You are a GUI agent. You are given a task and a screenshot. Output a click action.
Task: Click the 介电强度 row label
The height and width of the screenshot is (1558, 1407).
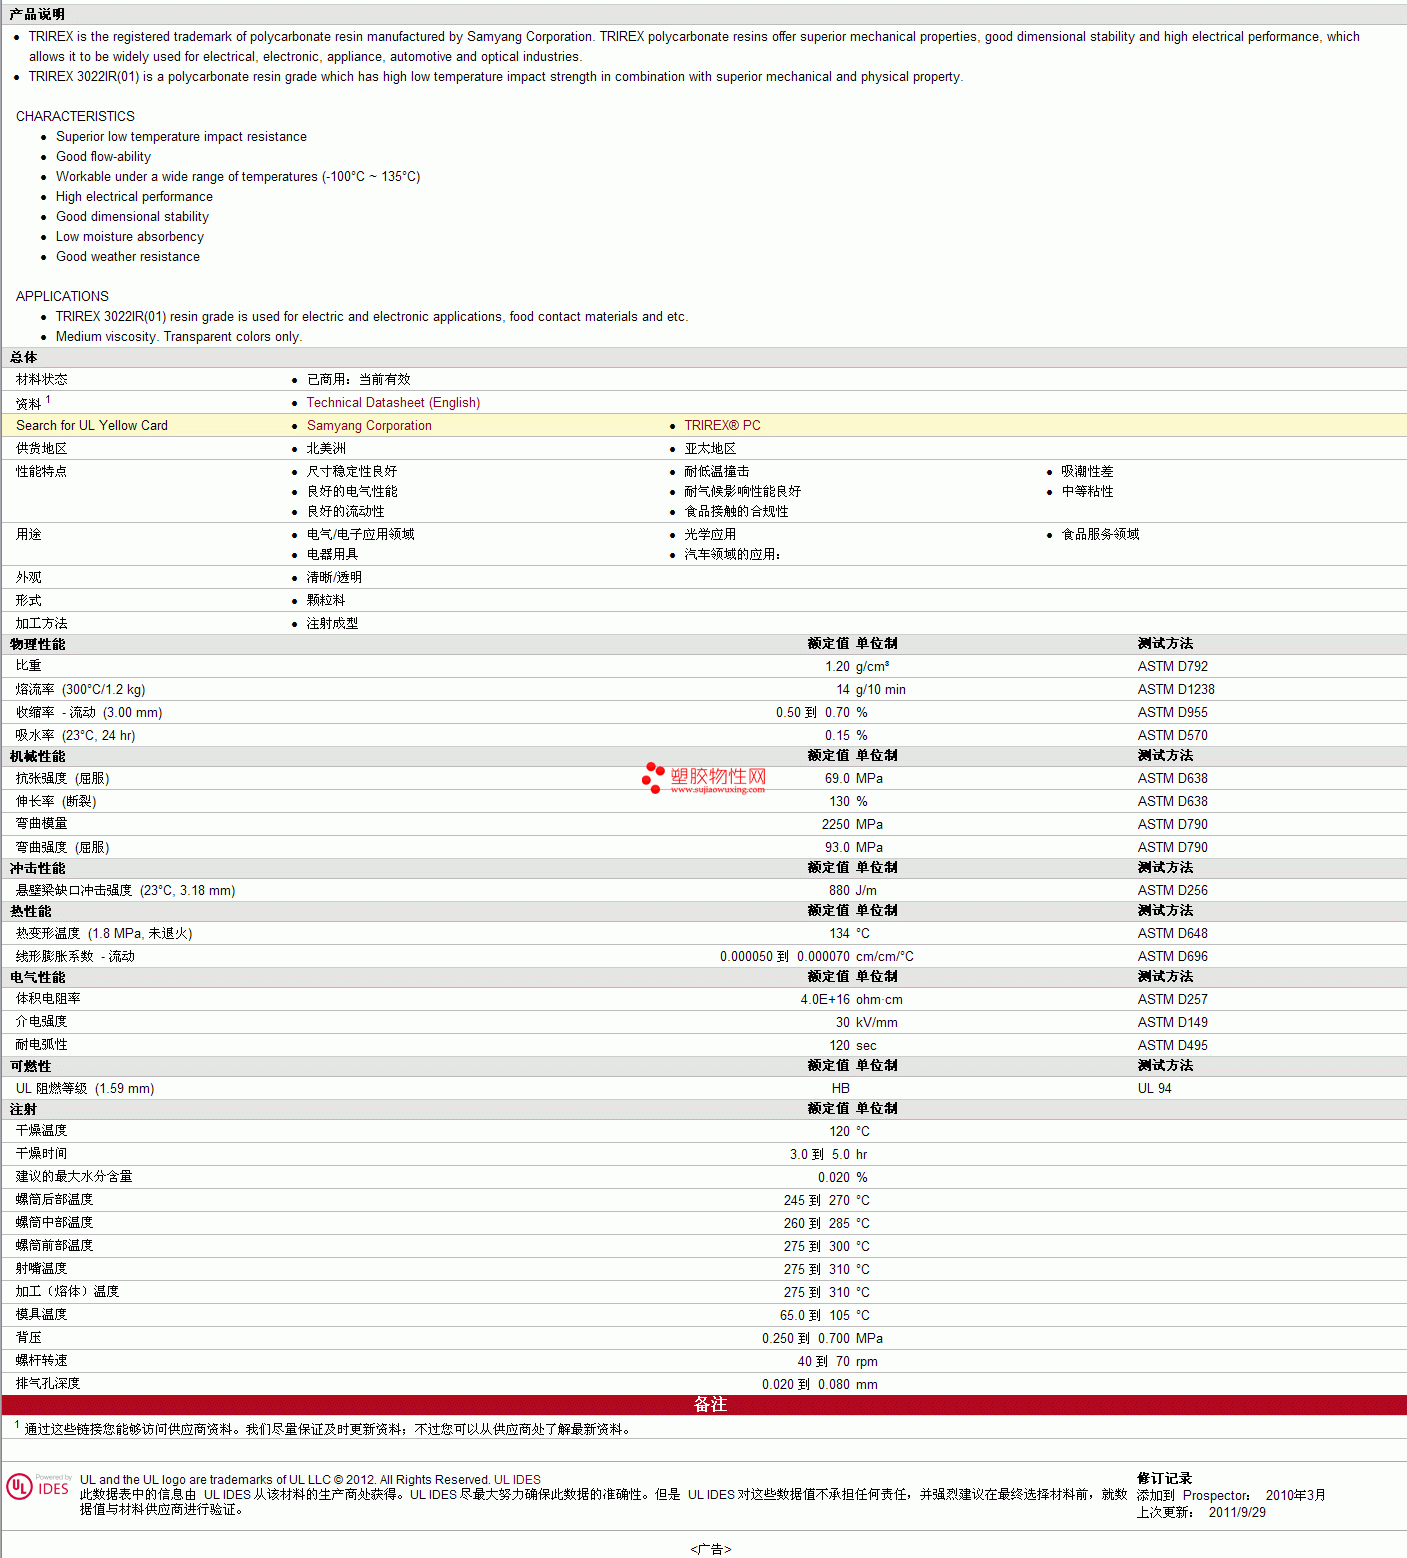point(41,1021)
